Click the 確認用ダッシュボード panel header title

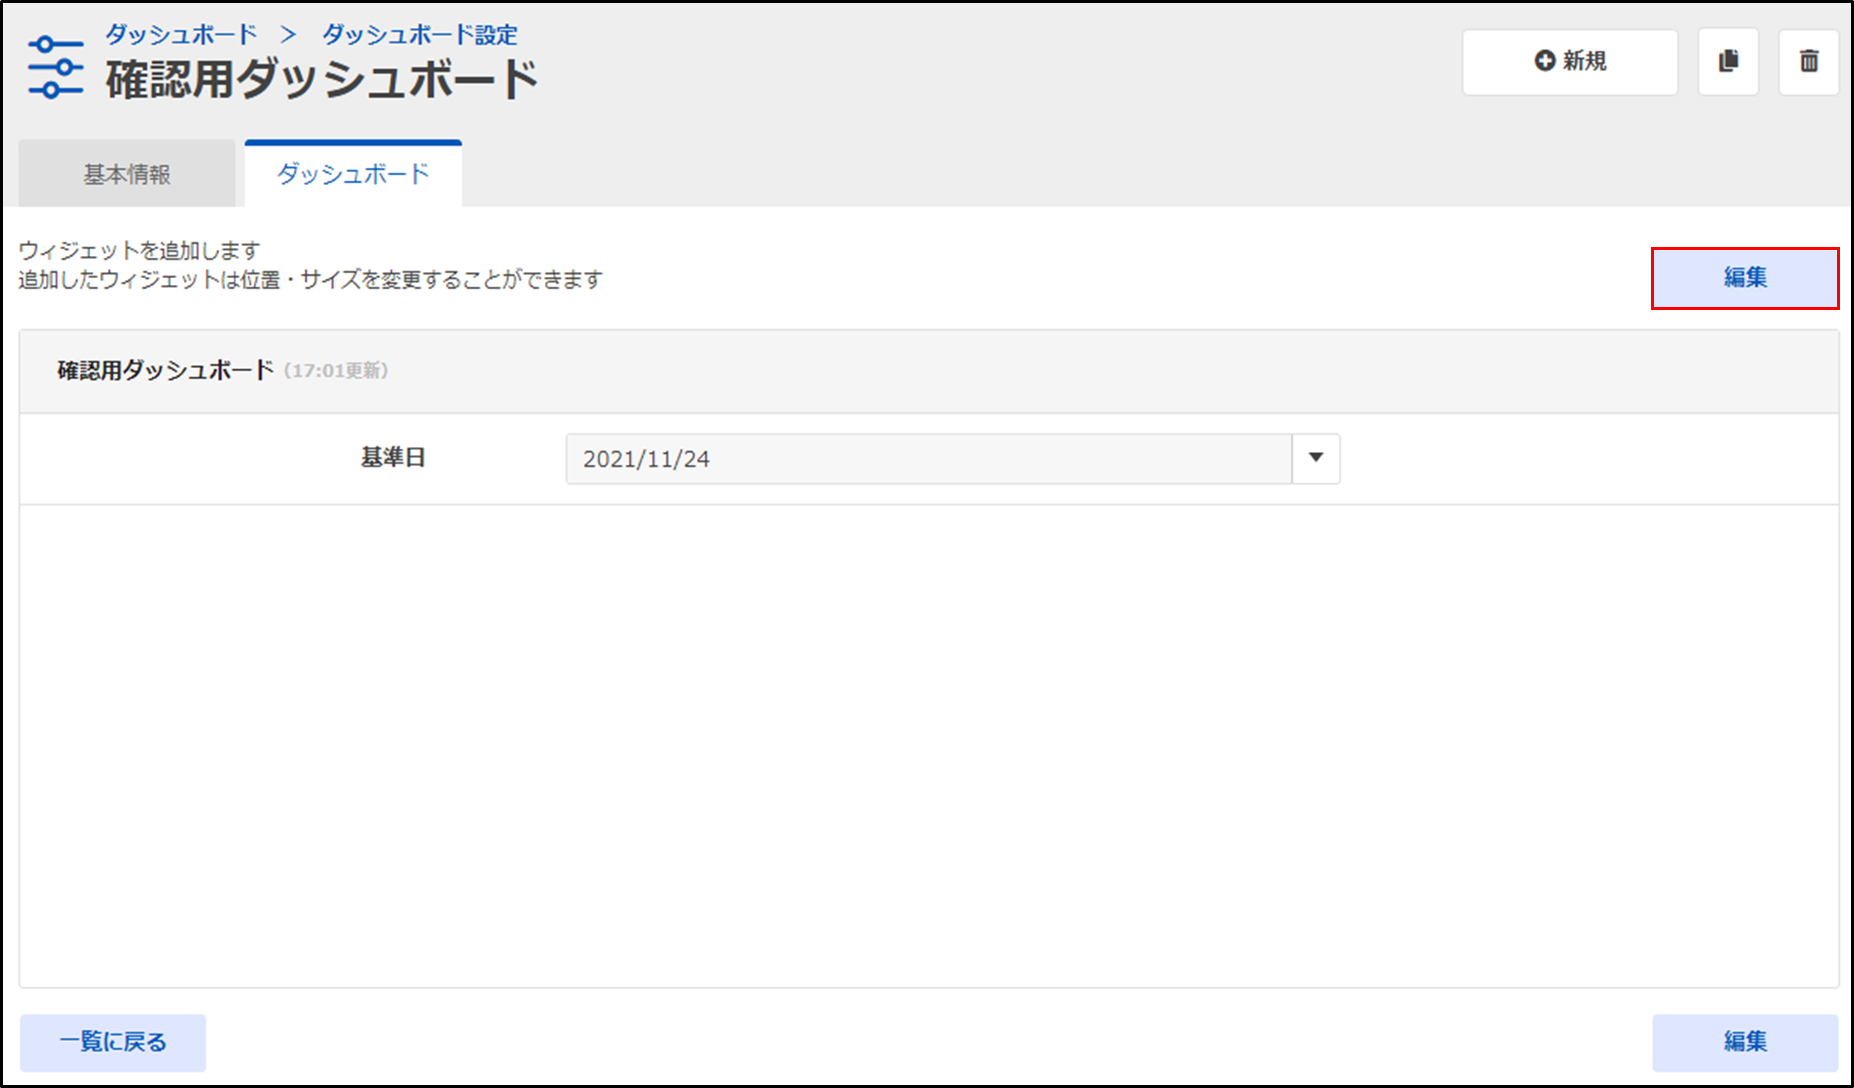[x=165, y=371]
